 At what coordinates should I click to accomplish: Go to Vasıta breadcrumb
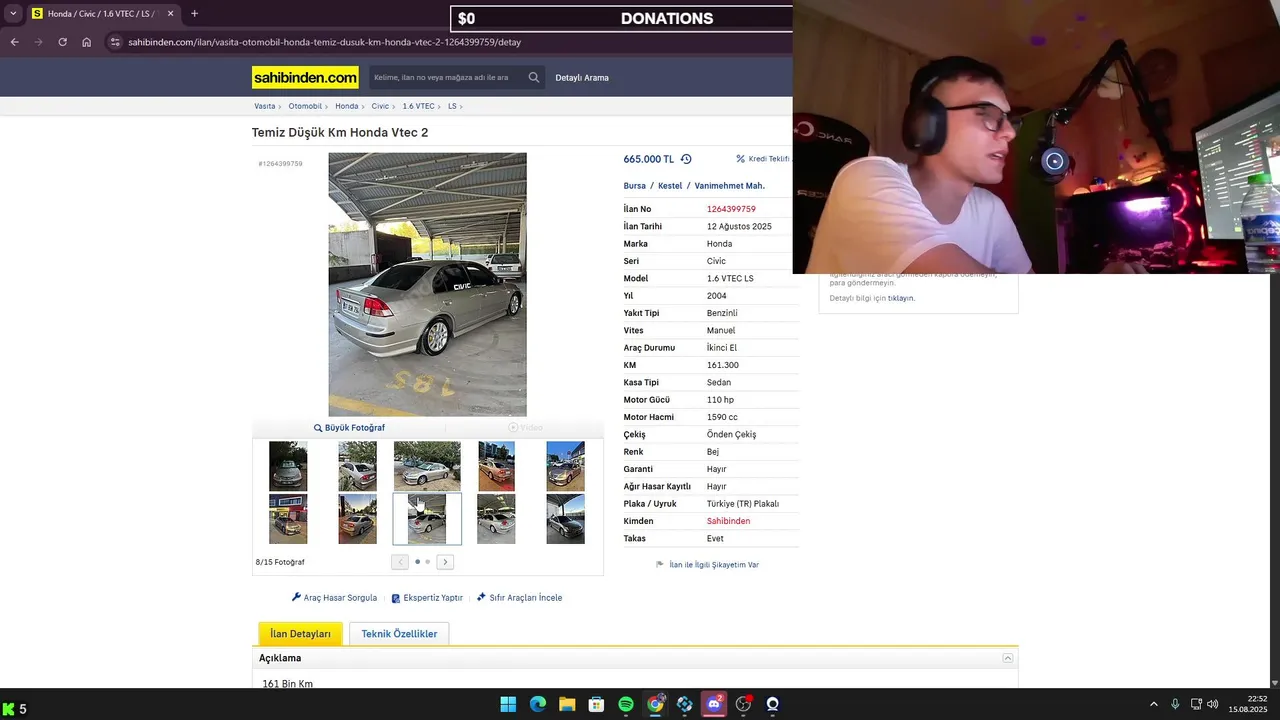(x=264, y=106)
